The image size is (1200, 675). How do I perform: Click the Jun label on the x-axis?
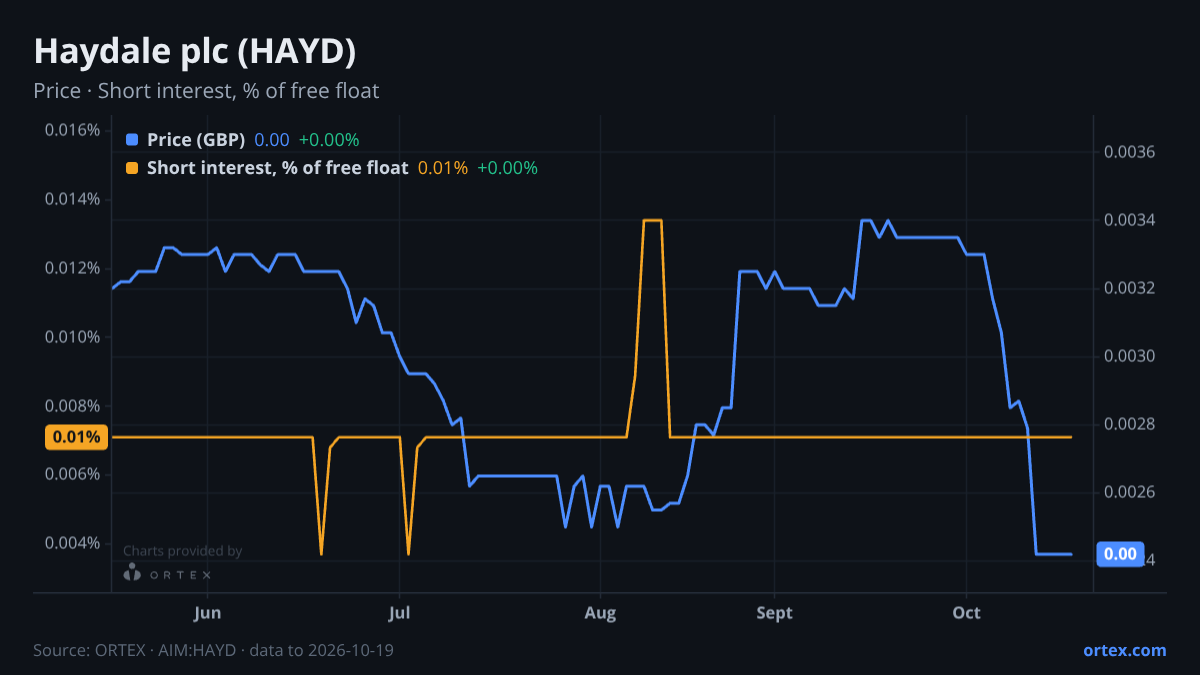(207, 613)
